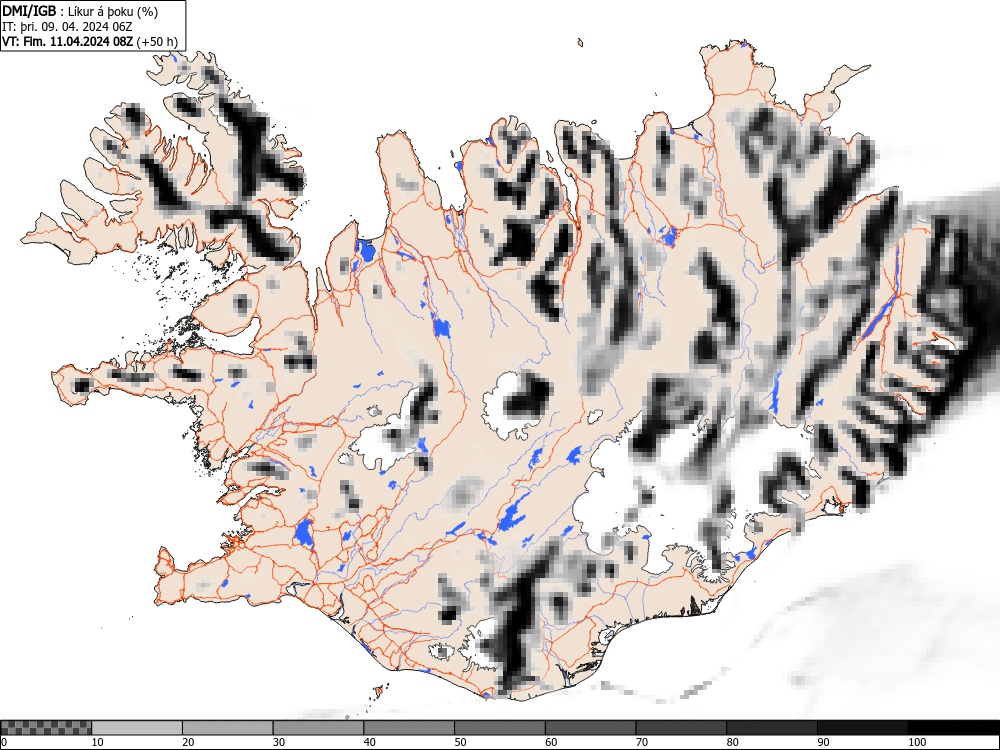
Task: Click the '90' label on the scale
Action: [822, 742]
